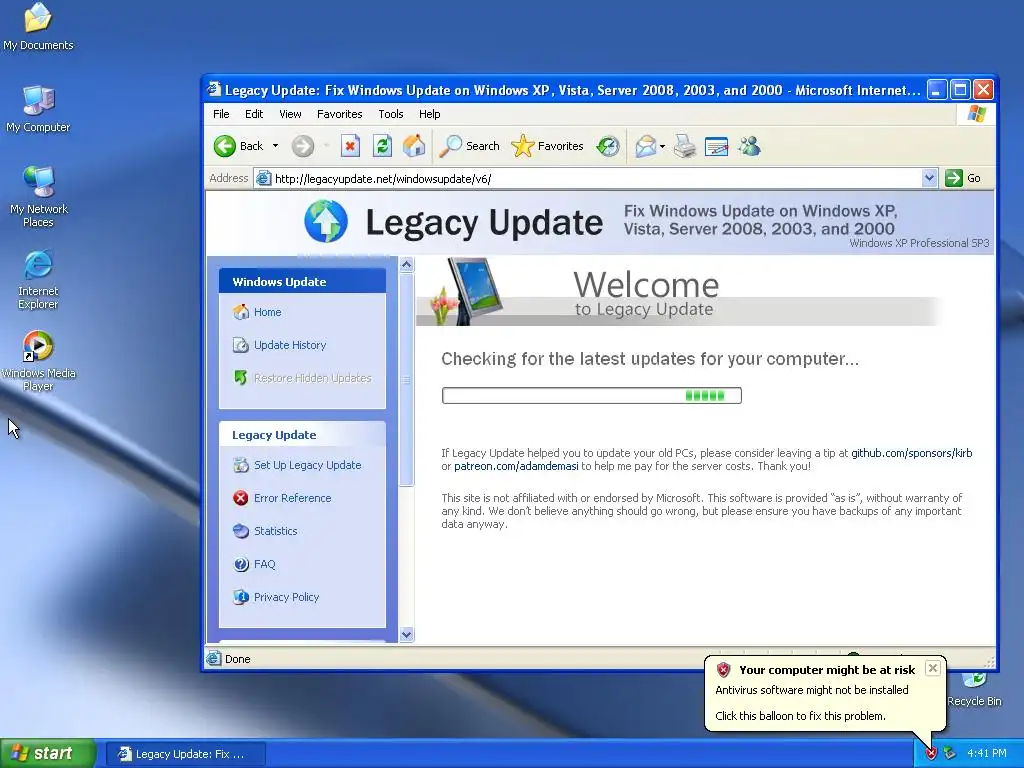Click the Mail envelope toolbar icon
The width and height of the screenshot is (1024, 768).
pyautogui.click(x=645, y=146)
